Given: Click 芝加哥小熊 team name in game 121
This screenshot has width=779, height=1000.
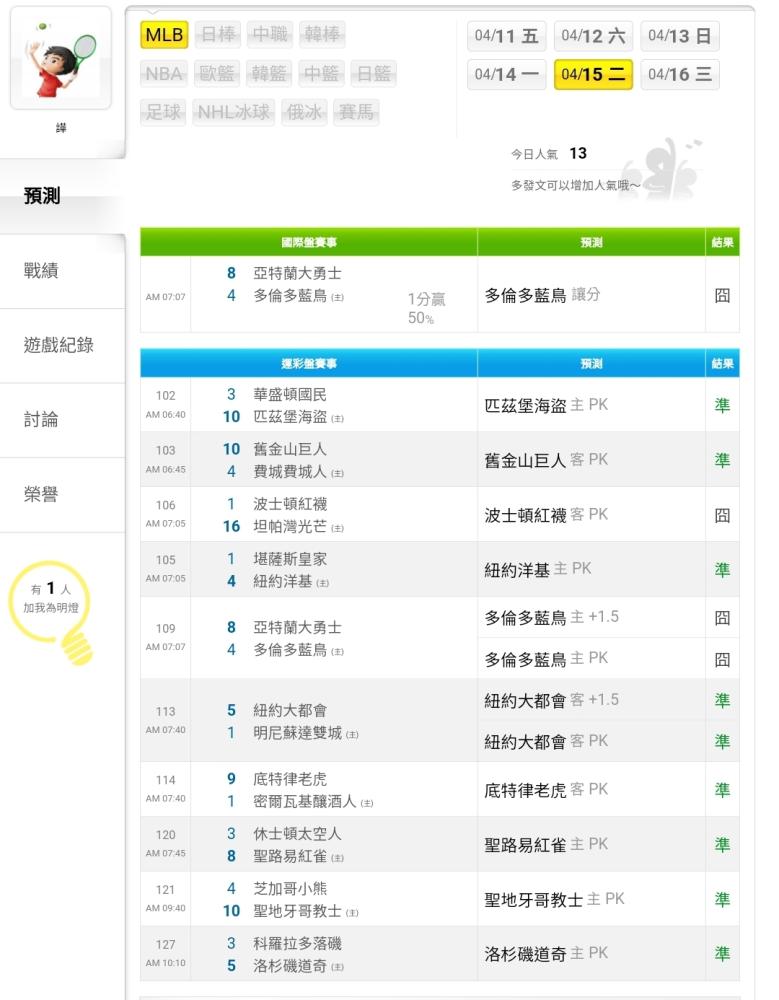Looking at the screenshot, I should click(x=290, y=888).
